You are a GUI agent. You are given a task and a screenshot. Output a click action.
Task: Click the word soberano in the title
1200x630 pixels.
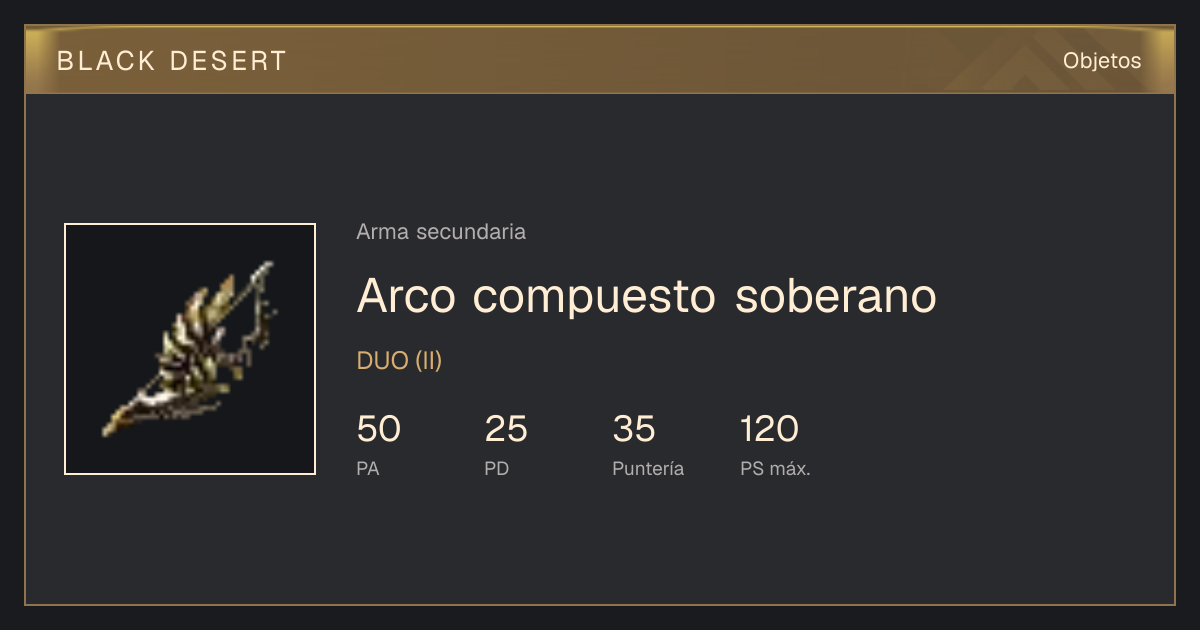click(836, 296)
